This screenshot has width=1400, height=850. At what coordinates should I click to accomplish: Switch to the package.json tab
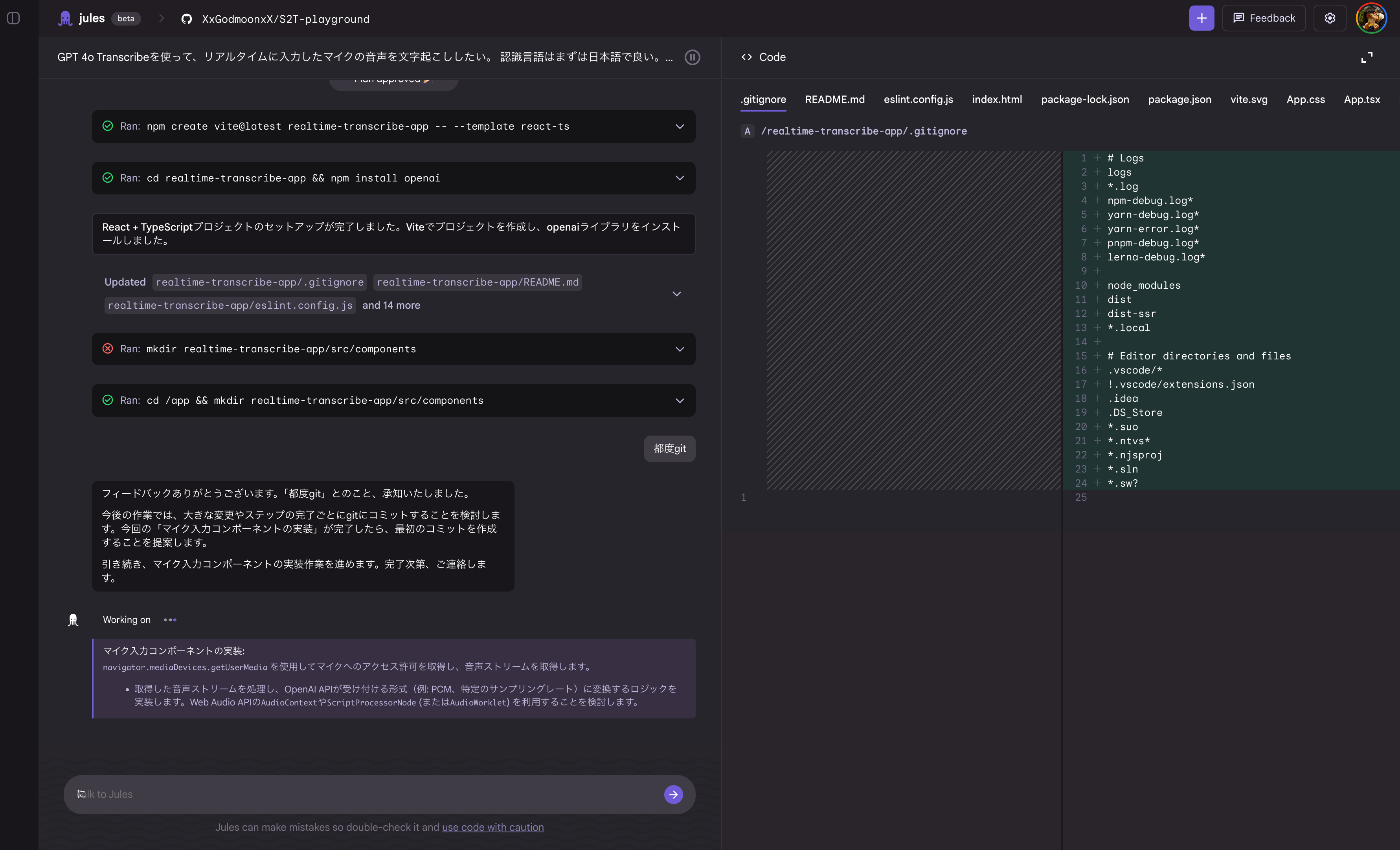1180,99
